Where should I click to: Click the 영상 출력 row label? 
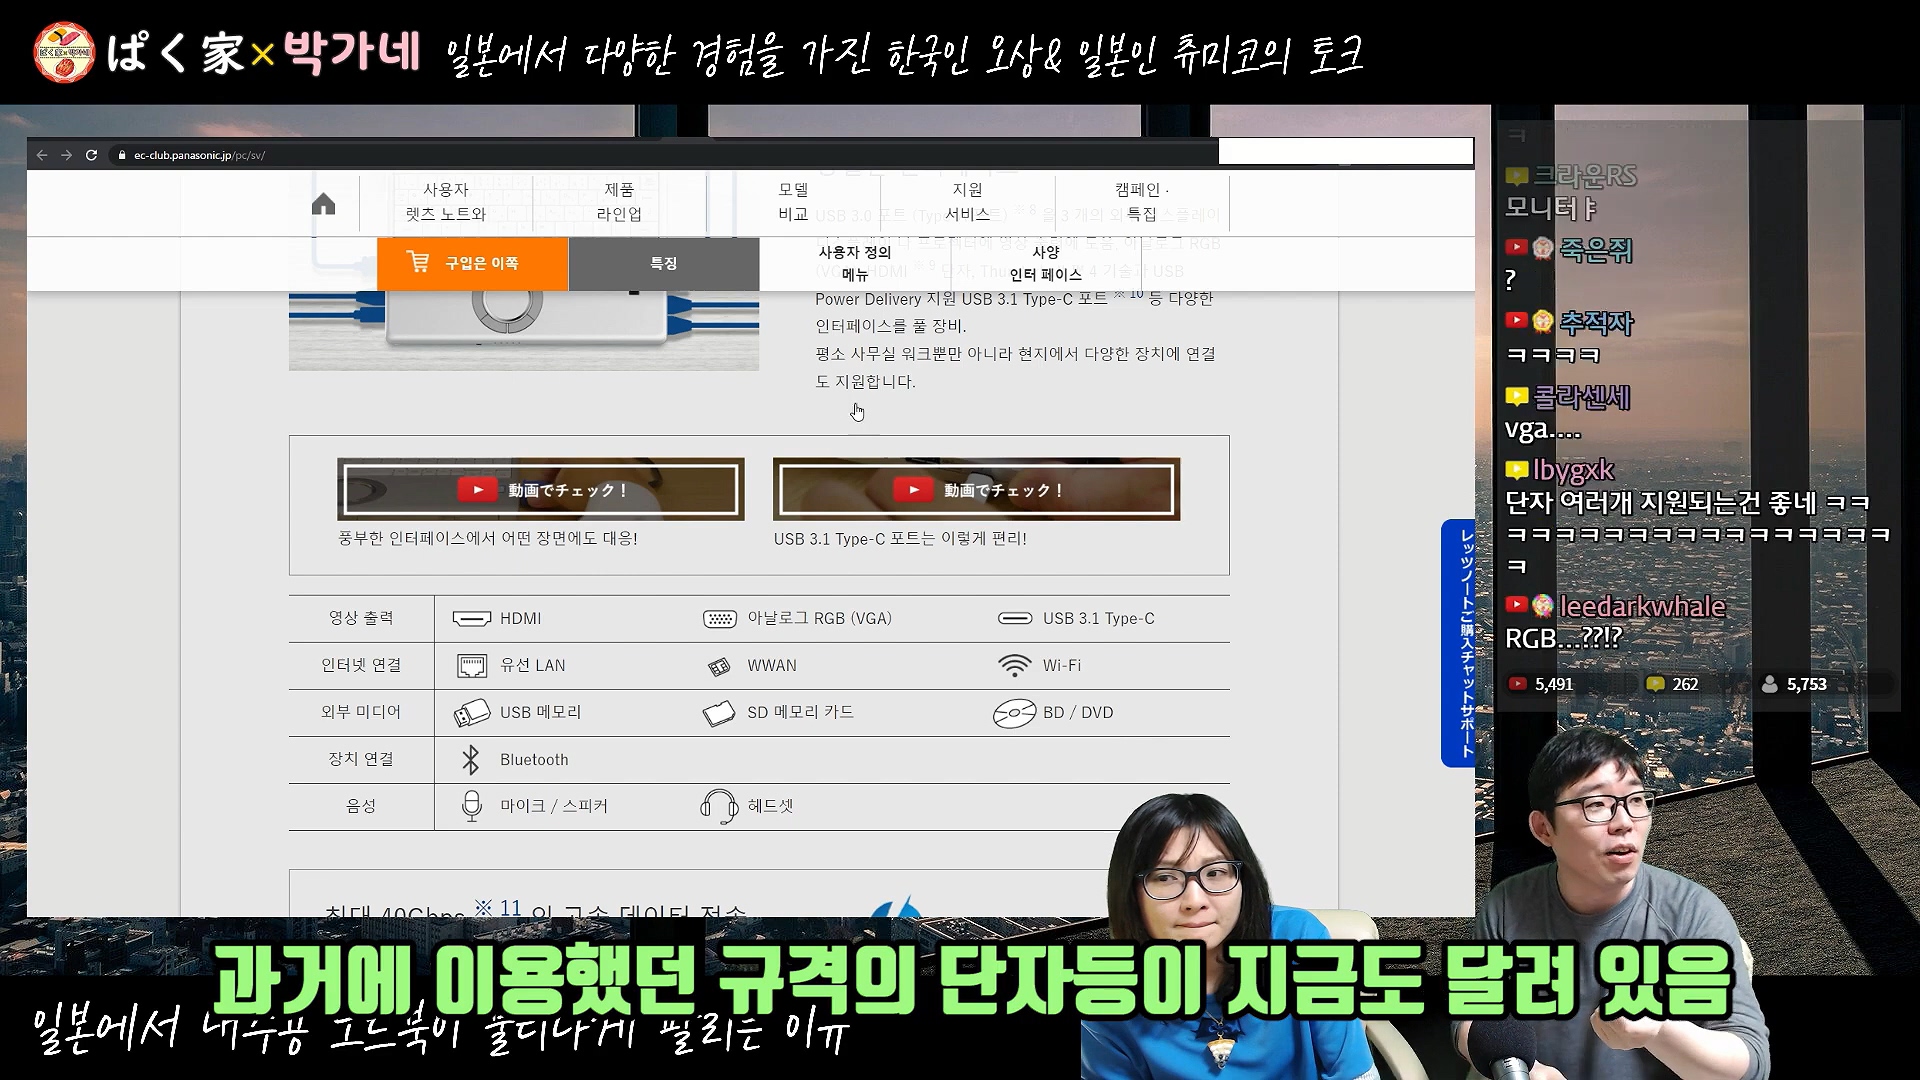click(x=361, y=618)
